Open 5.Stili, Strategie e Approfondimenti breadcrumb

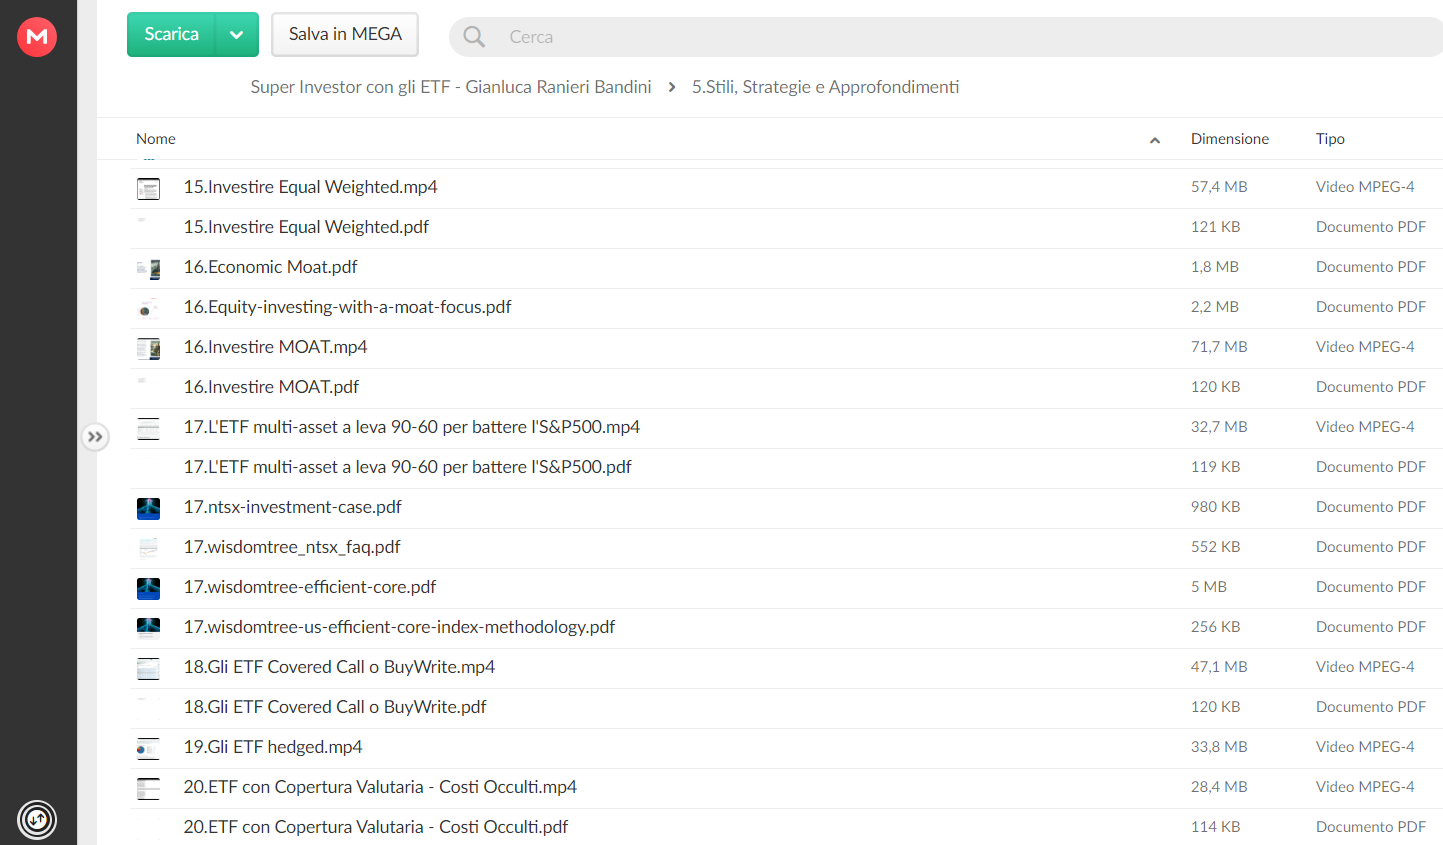point(825,87)
